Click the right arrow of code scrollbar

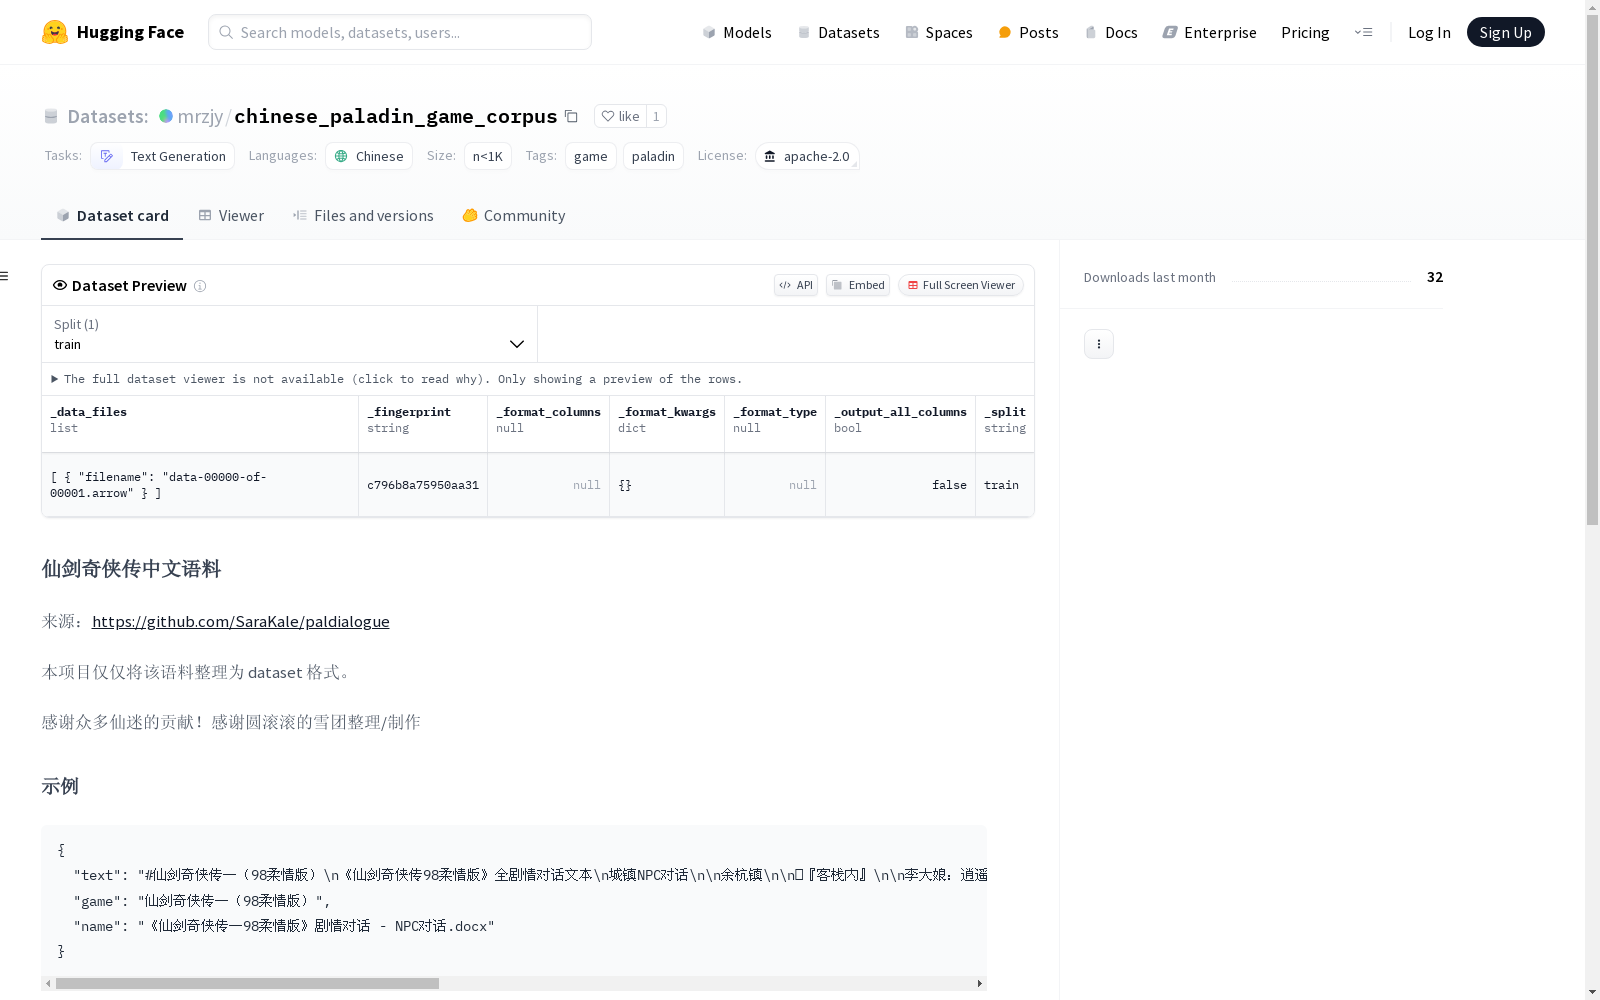coord(980,983)
